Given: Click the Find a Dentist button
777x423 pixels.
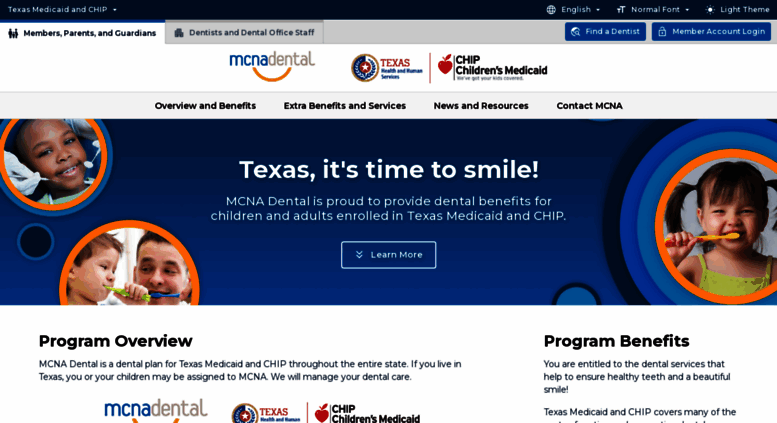Looking at the screenshot, I should pos(605,32).
